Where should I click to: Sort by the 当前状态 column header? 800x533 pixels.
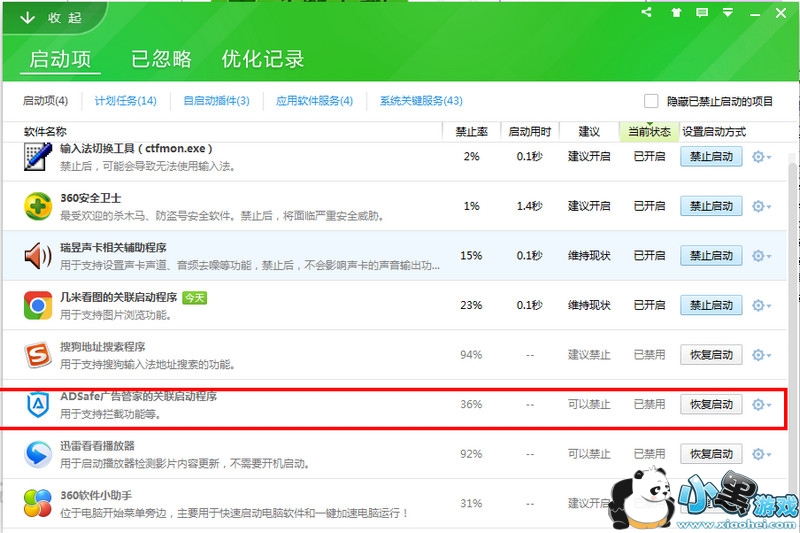tap(649, 132)
